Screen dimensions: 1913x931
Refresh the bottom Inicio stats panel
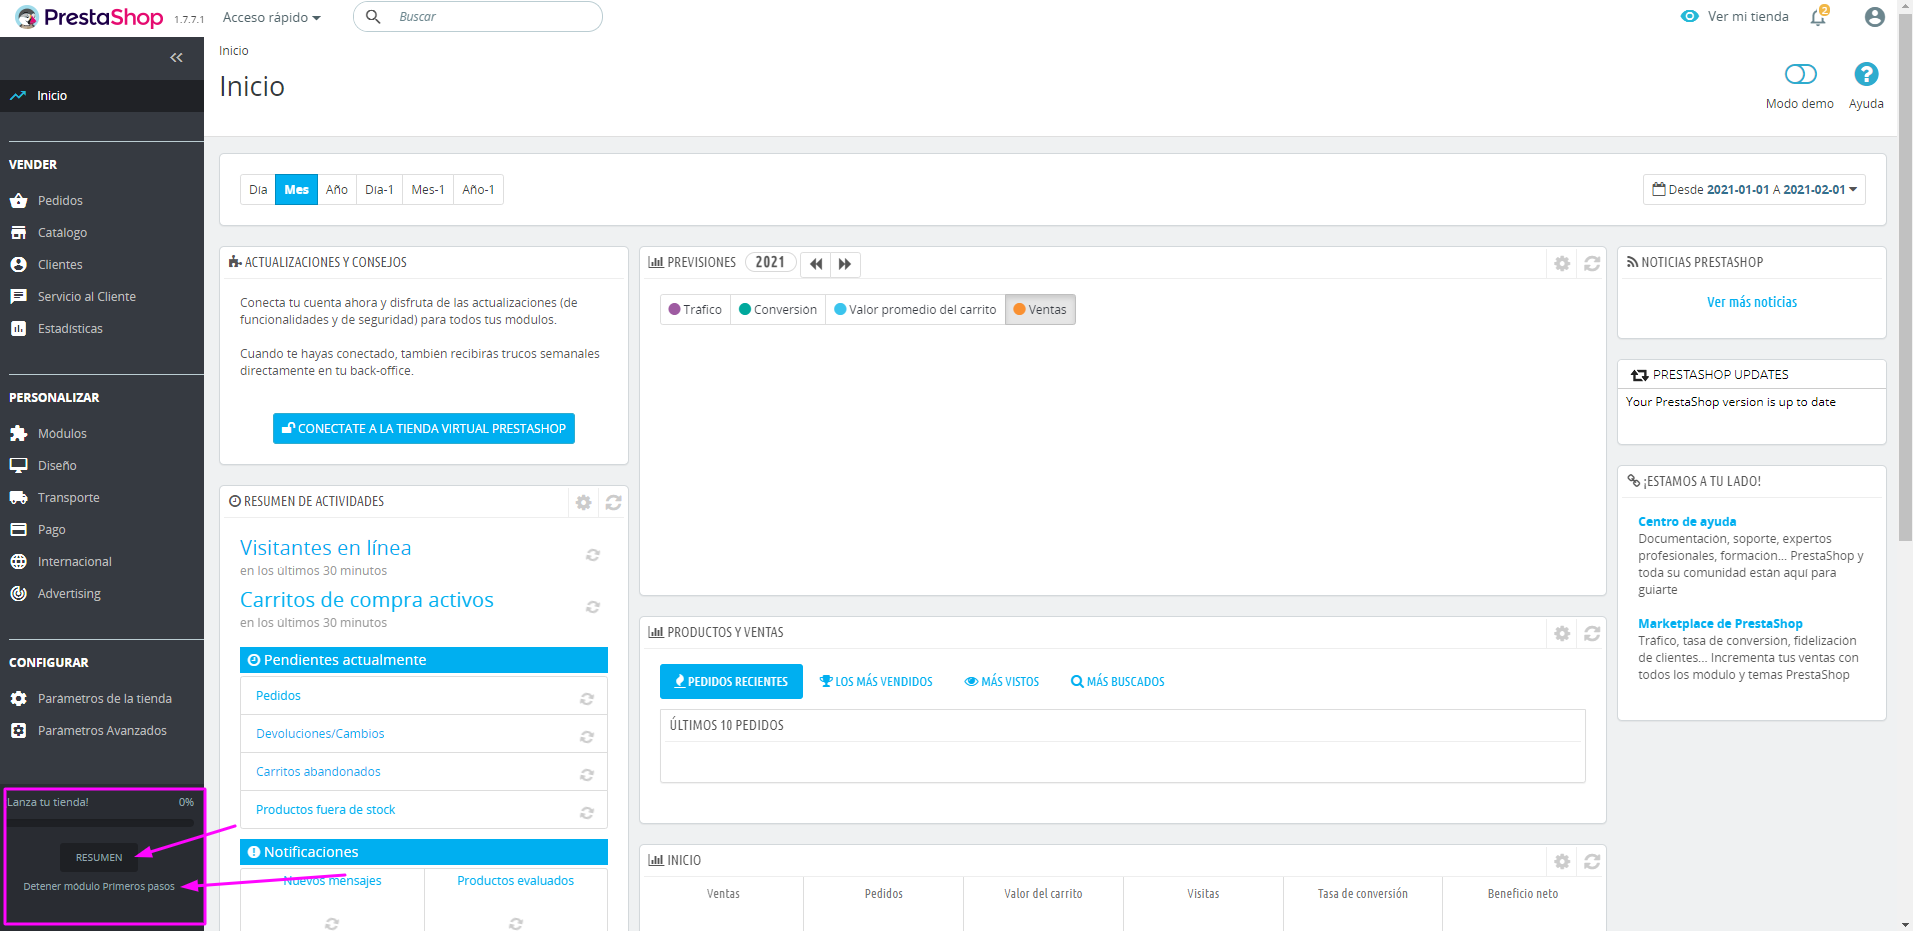tap(1592, 862)
